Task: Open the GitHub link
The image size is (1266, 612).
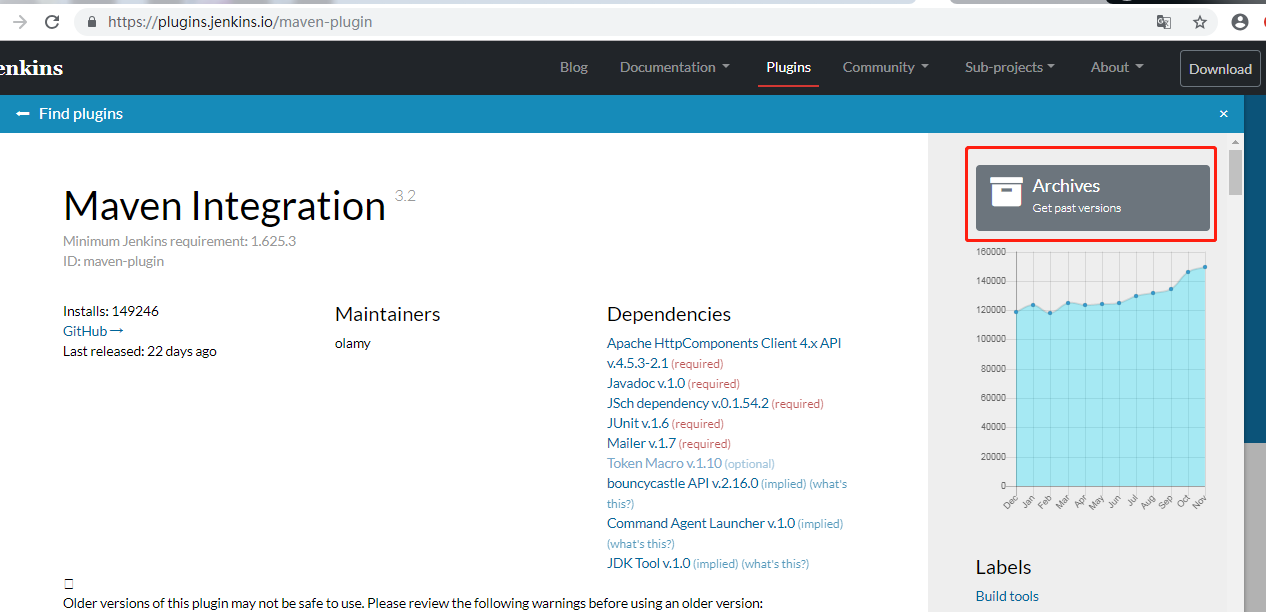Action: [93, 331]
